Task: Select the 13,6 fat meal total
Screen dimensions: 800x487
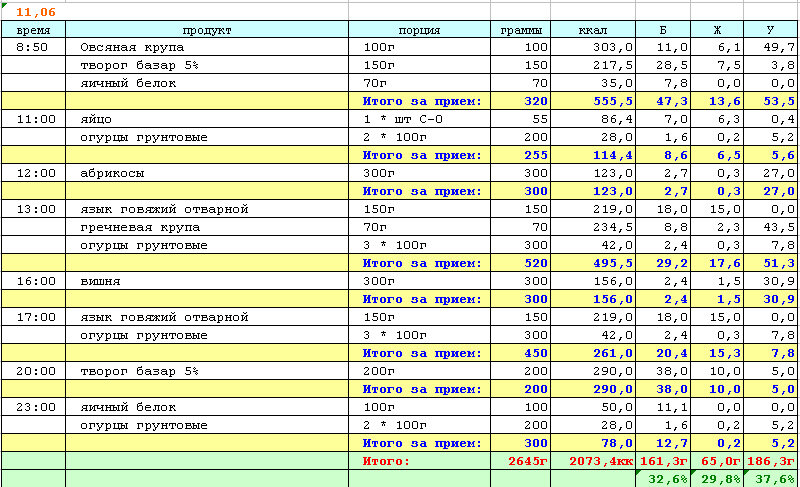Action: click(717, 101)
